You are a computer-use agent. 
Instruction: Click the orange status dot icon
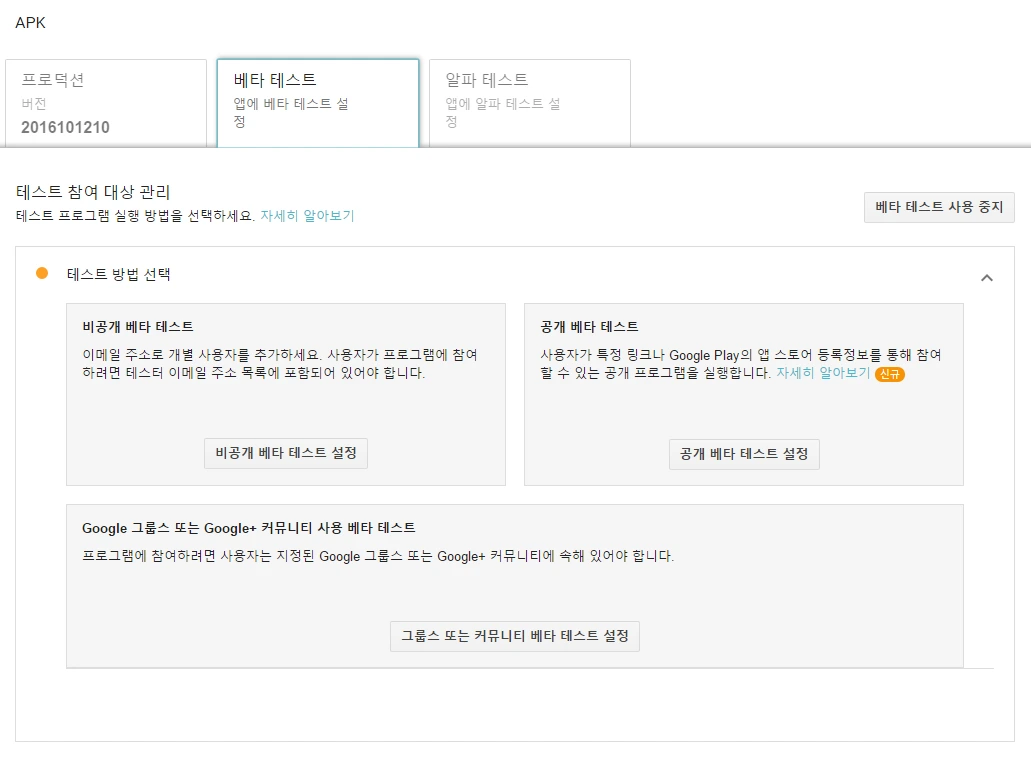[x=42, y=273]
